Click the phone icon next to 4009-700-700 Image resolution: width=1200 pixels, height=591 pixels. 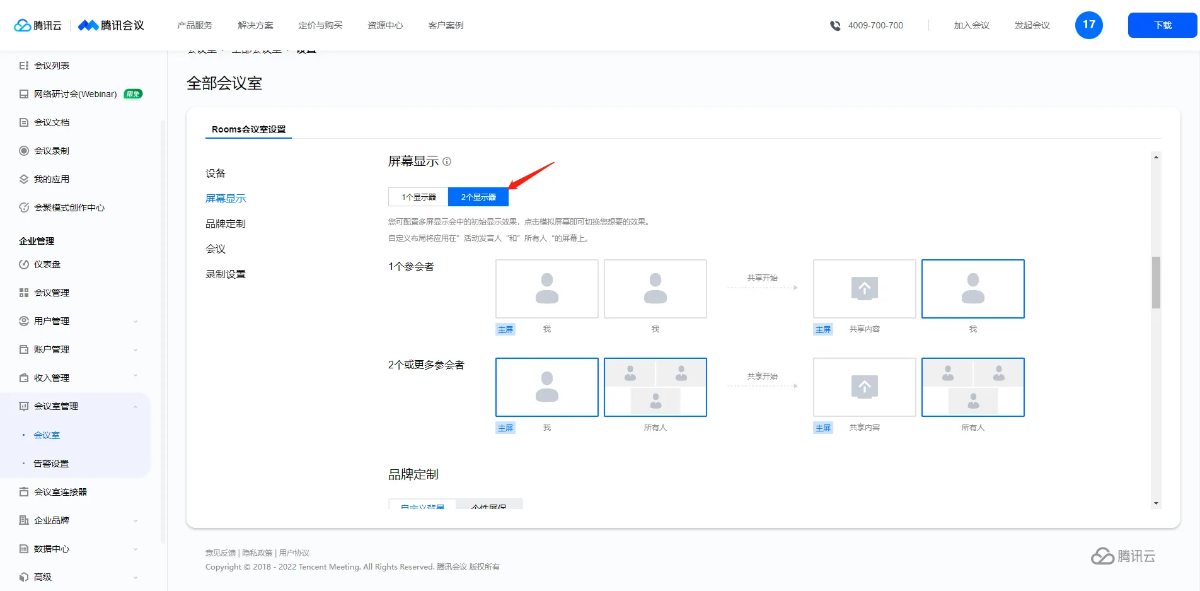835,26
